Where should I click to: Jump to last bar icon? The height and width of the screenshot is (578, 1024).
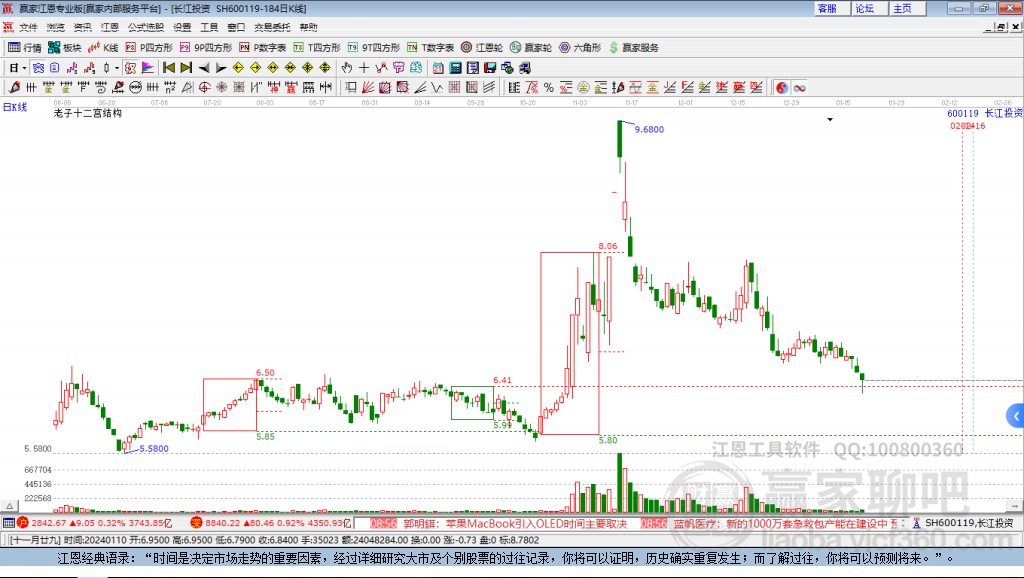tap(186, 68)
